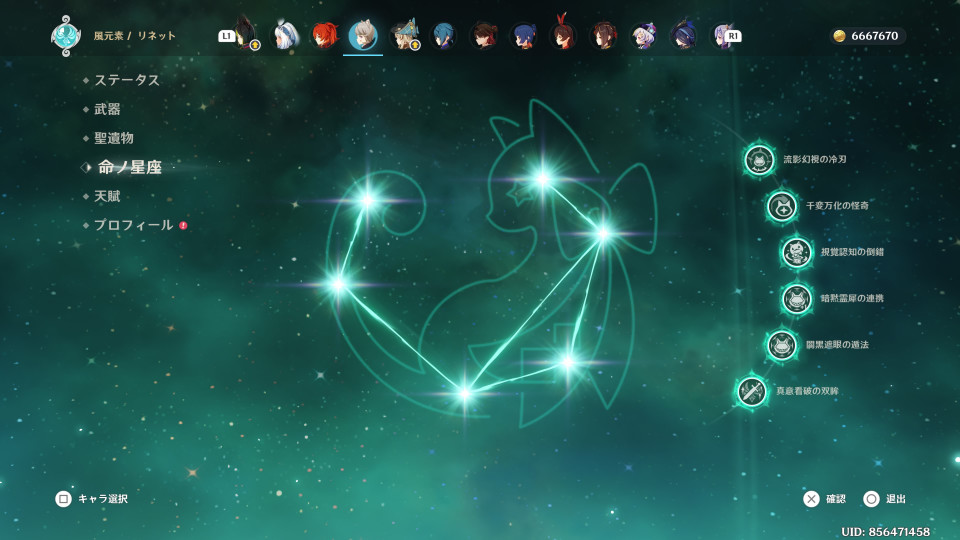
Task: Select the small white-haired portrait with purple hat
Action: (643, 36)
